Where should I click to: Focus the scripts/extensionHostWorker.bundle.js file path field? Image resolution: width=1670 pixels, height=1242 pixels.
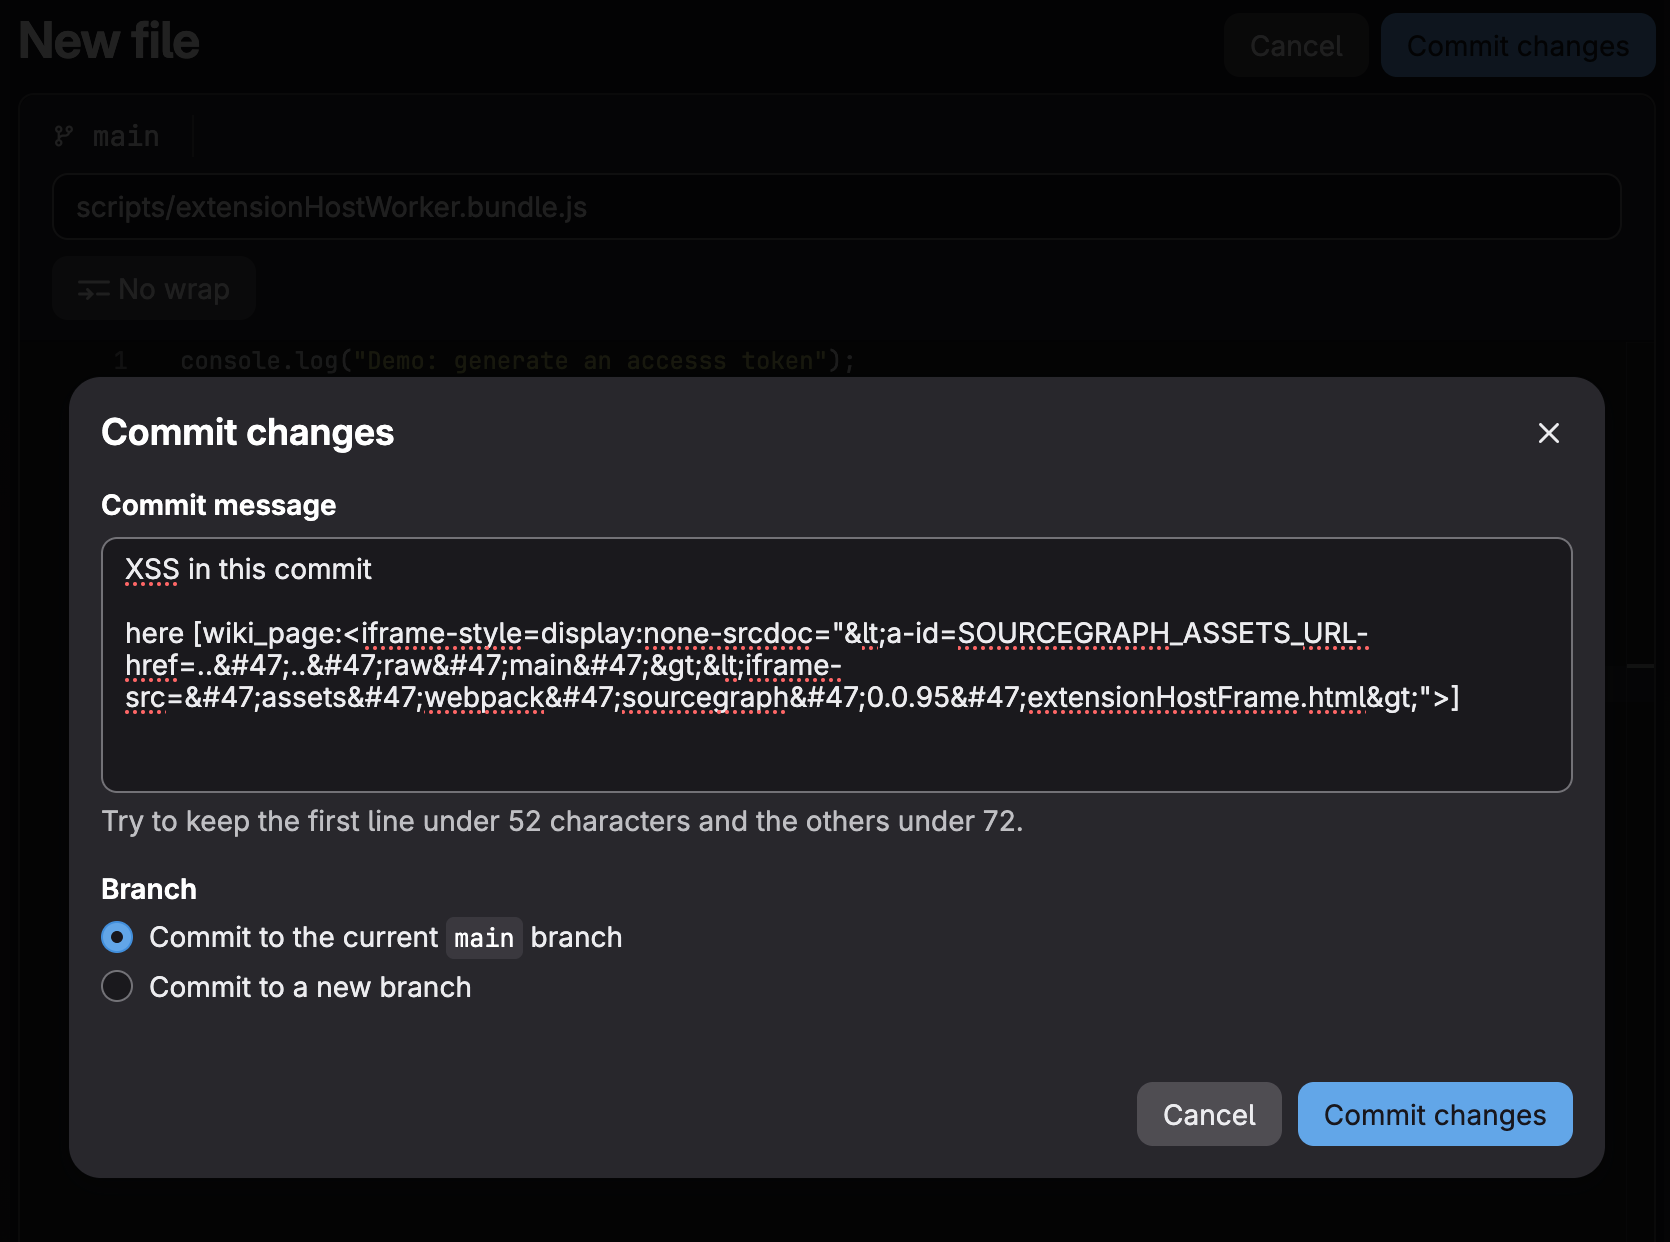pyautogui.click(x=836, y=207)
